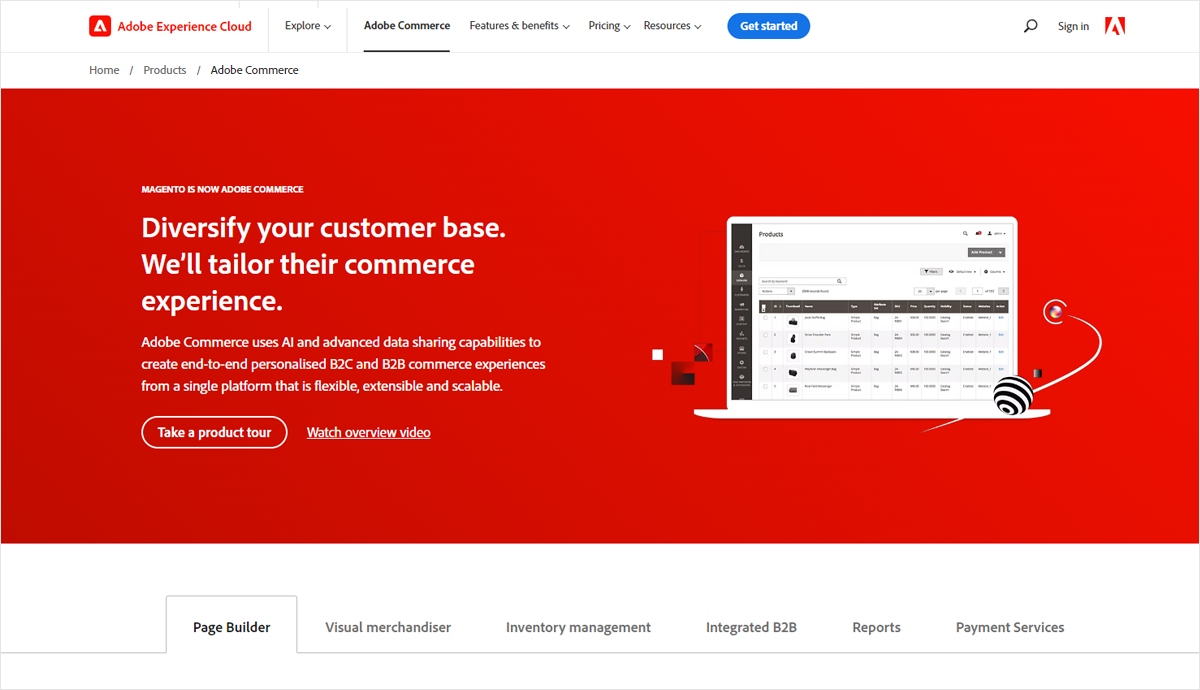
Task: Click the Adobe Commerce breadcrumb item
Action: (255, 70)
